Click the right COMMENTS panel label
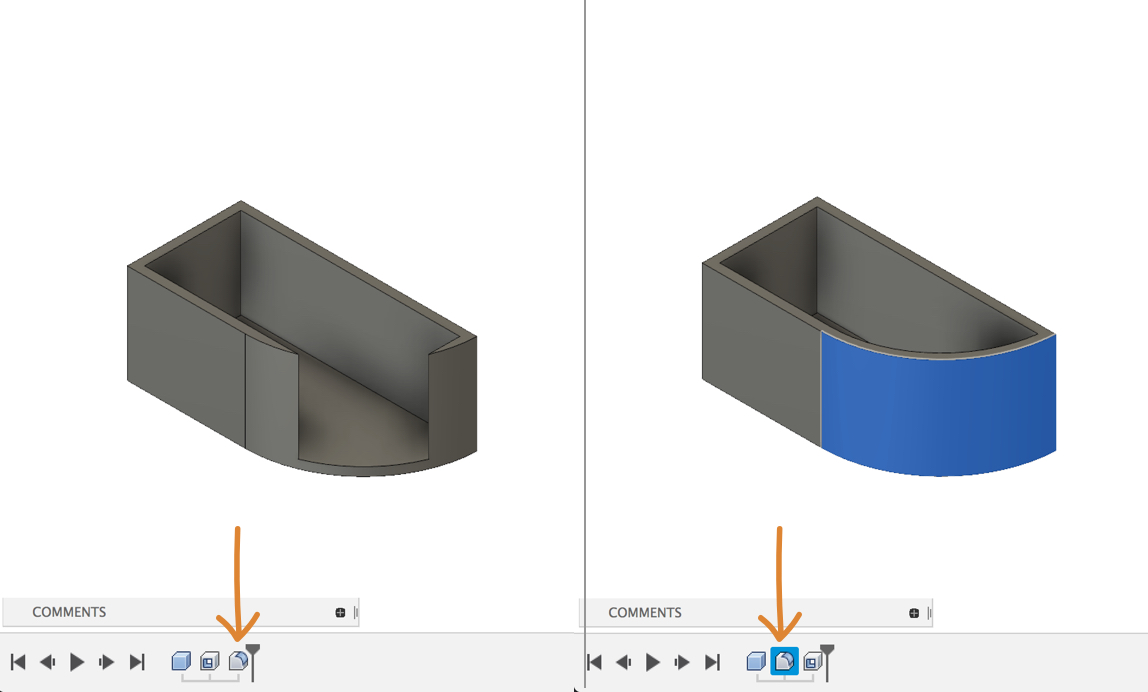1148x692 pixels. point(645,613)
